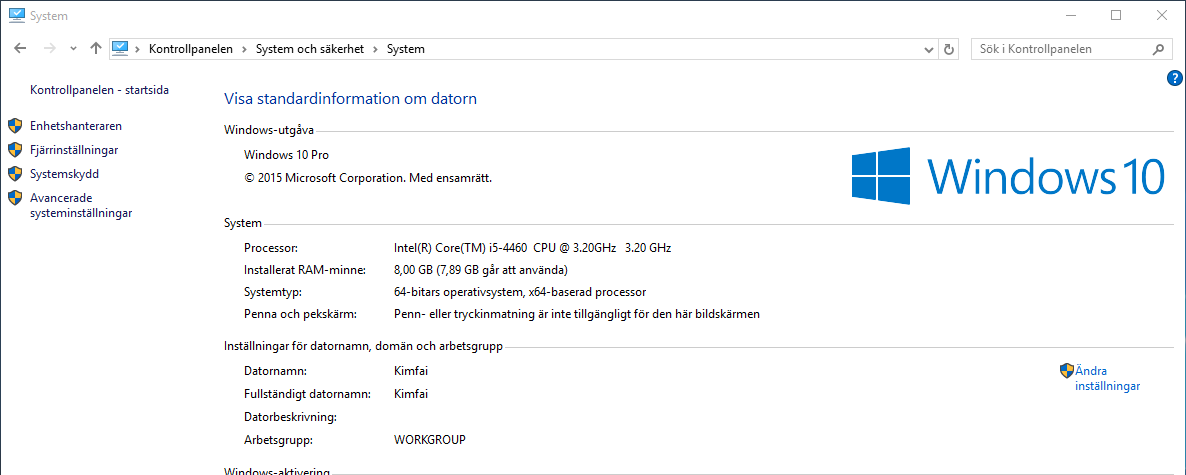Open Avancerade systeminställningar link
The image size is (1186, 475).
81,206
